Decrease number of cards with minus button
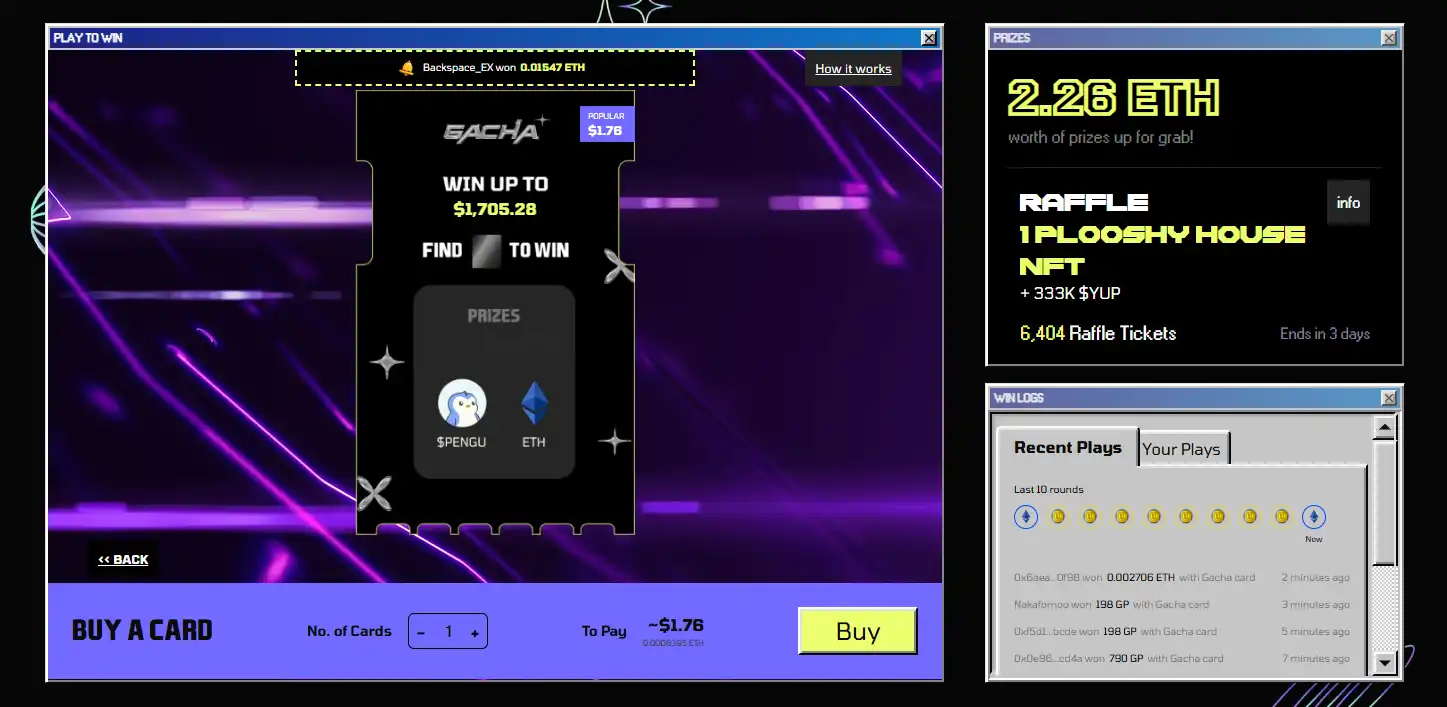Image resolution: width=1447 pixels, height=707 pixels. (x=421, y=632)
